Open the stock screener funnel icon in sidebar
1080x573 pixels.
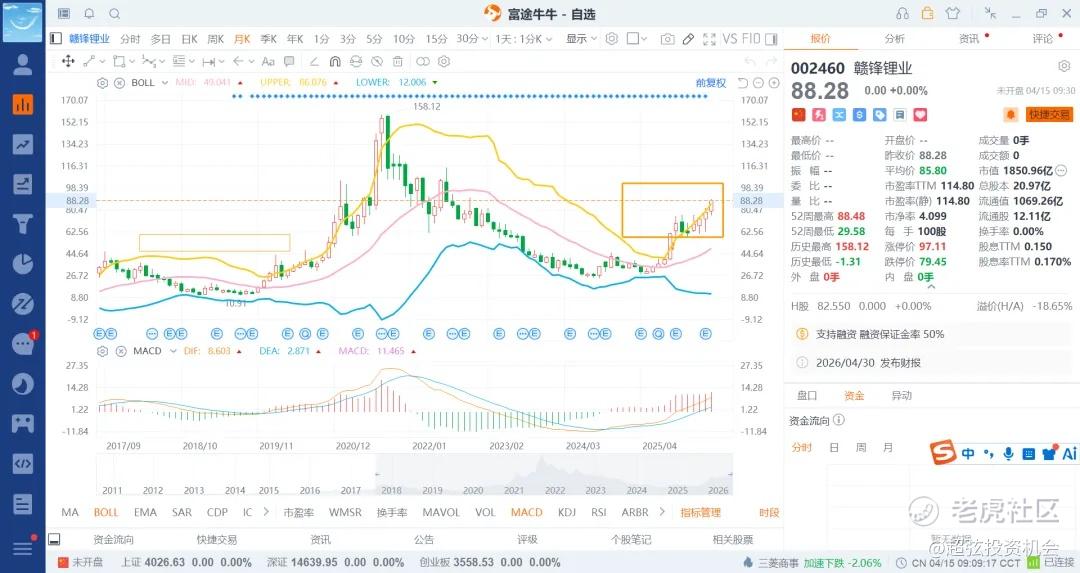(x=23, y=224)
